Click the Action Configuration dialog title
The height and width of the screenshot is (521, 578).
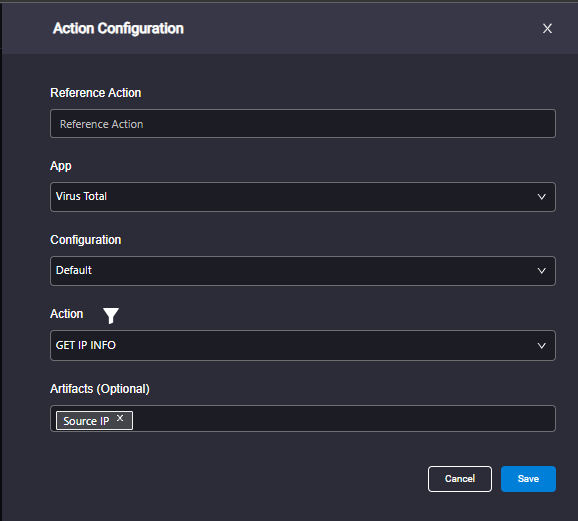point(118,28)
